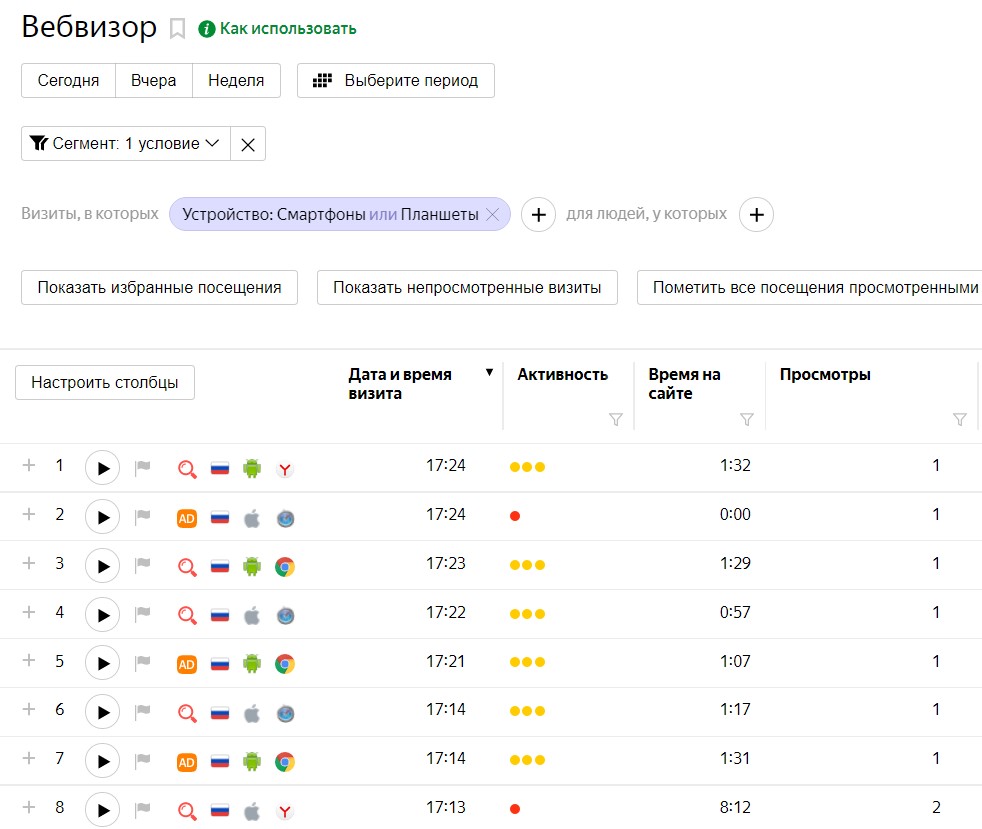Click Yandex Browser icon in visit 1

285,469
